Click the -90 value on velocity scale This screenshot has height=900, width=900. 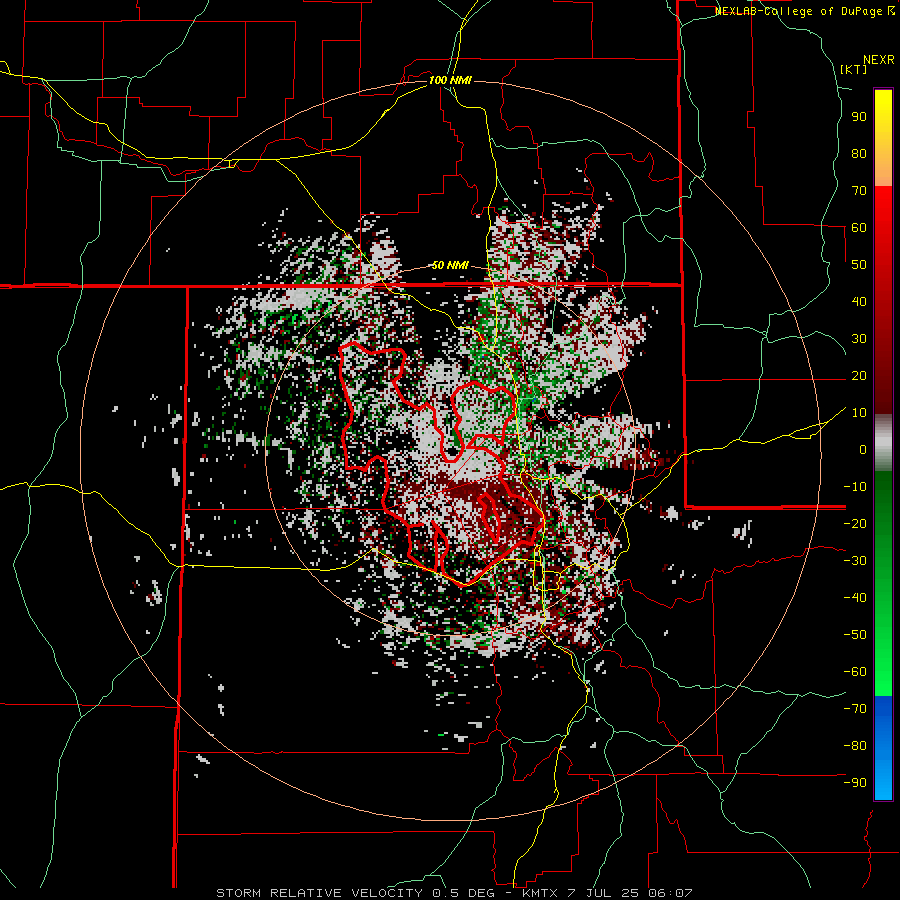[x=855, y=783]
